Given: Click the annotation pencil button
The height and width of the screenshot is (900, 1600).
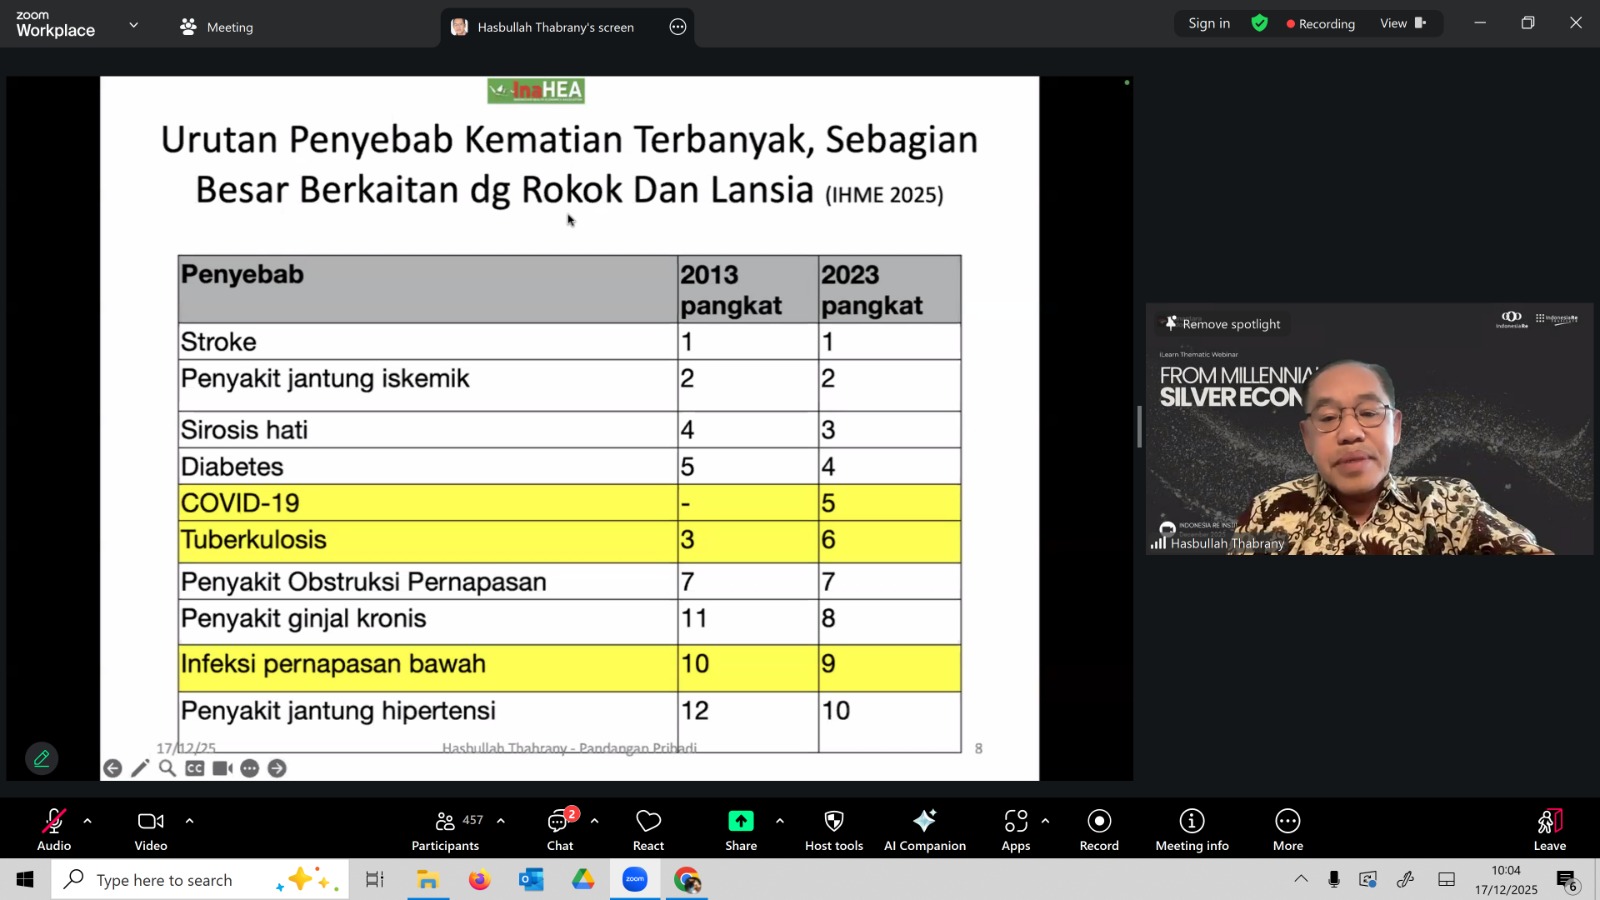Looking at the screenshot, I should (41, 759).
